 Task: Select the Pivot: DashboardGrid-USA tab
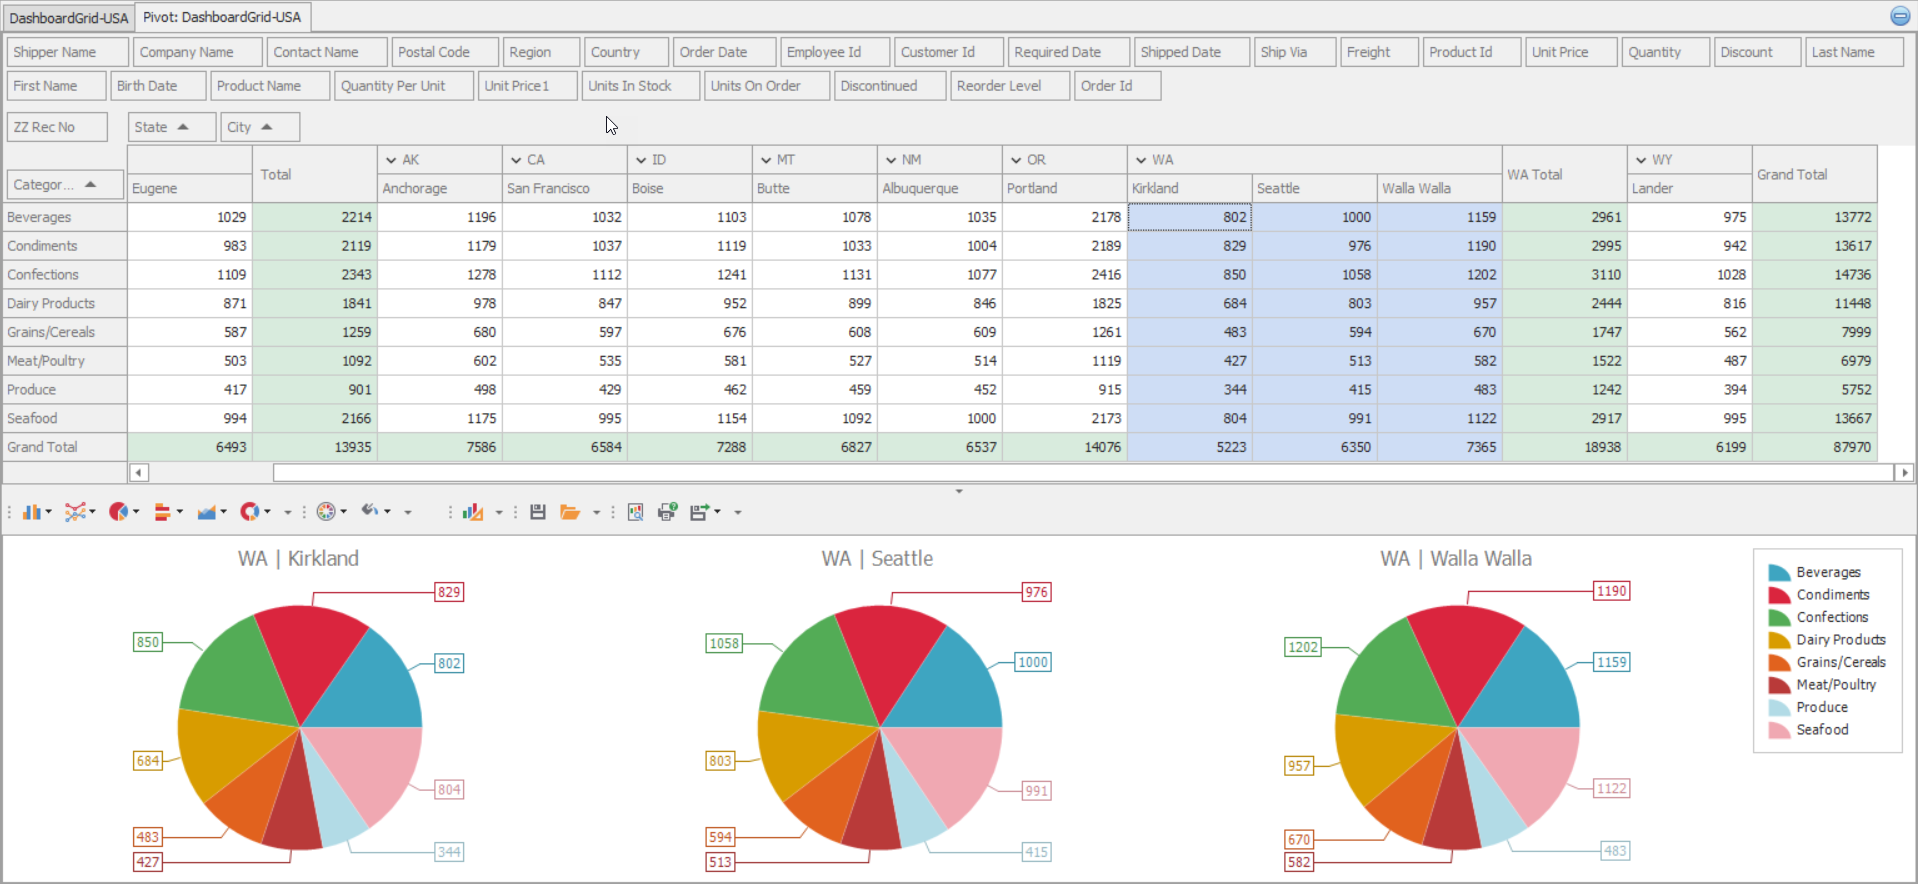(222, 17)
